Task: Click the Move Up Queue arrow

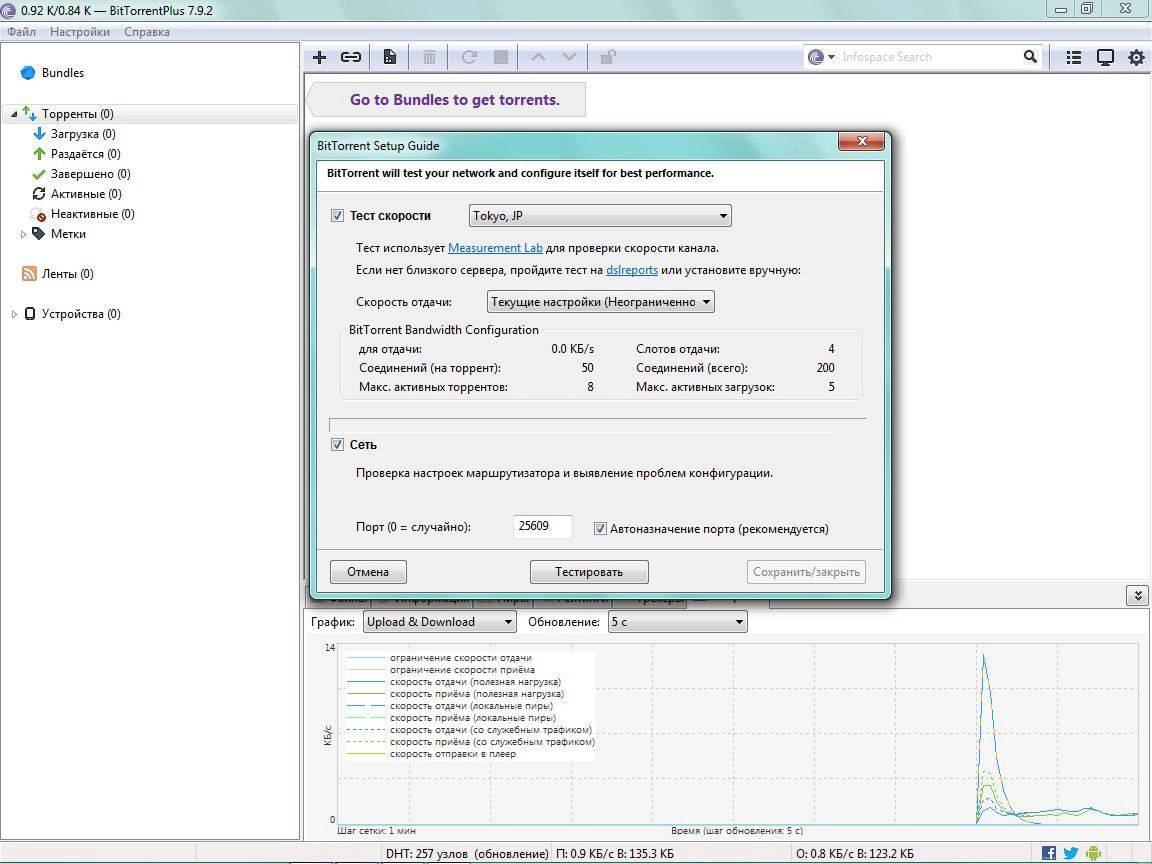Action: point(538,57)
